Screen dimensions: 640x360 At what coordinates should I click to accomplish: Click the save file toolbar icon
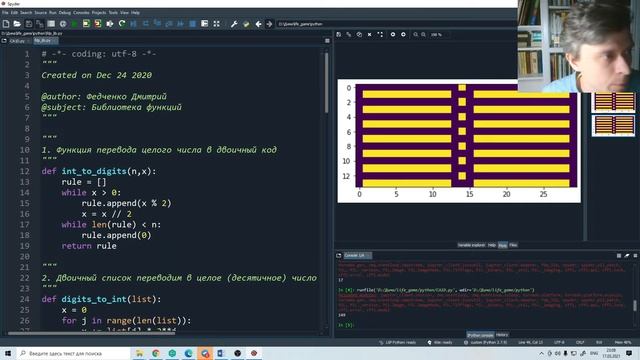[x=29, y=24]
